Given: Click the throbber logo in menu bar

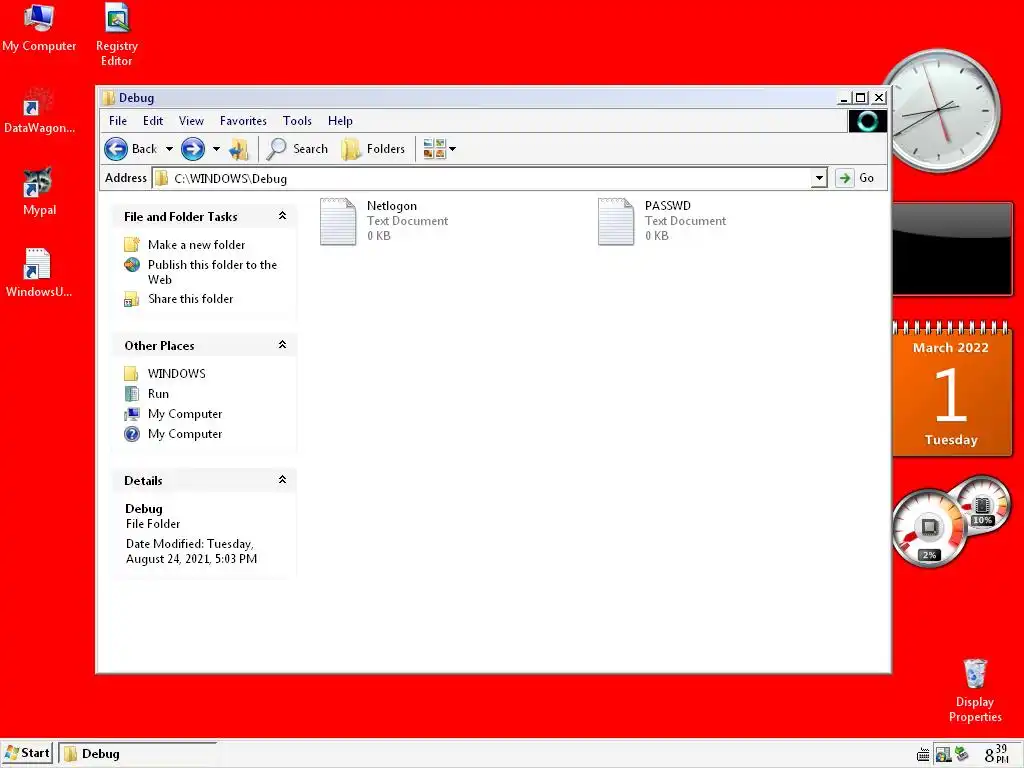Looking at the screenshot, I should (867, 121).
